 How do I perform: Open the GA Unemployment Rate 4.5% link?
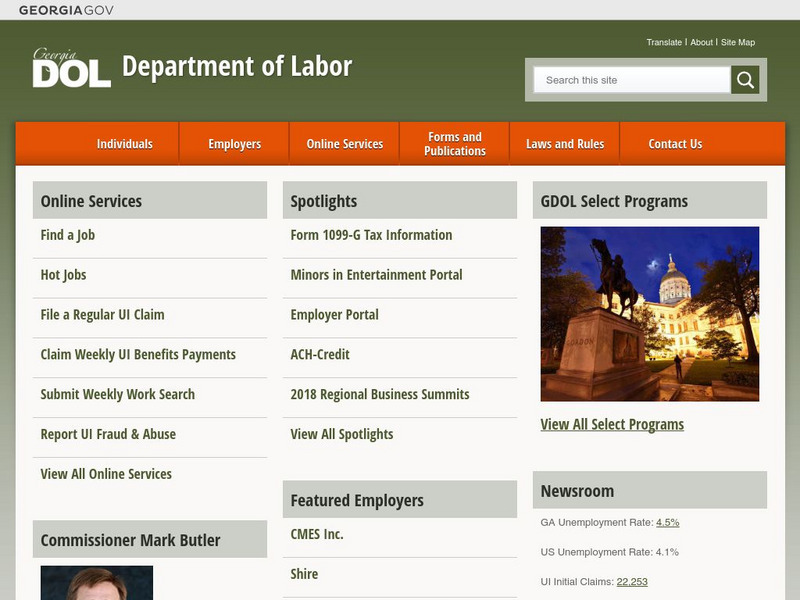pyautogui.click(x=667, y=521)
